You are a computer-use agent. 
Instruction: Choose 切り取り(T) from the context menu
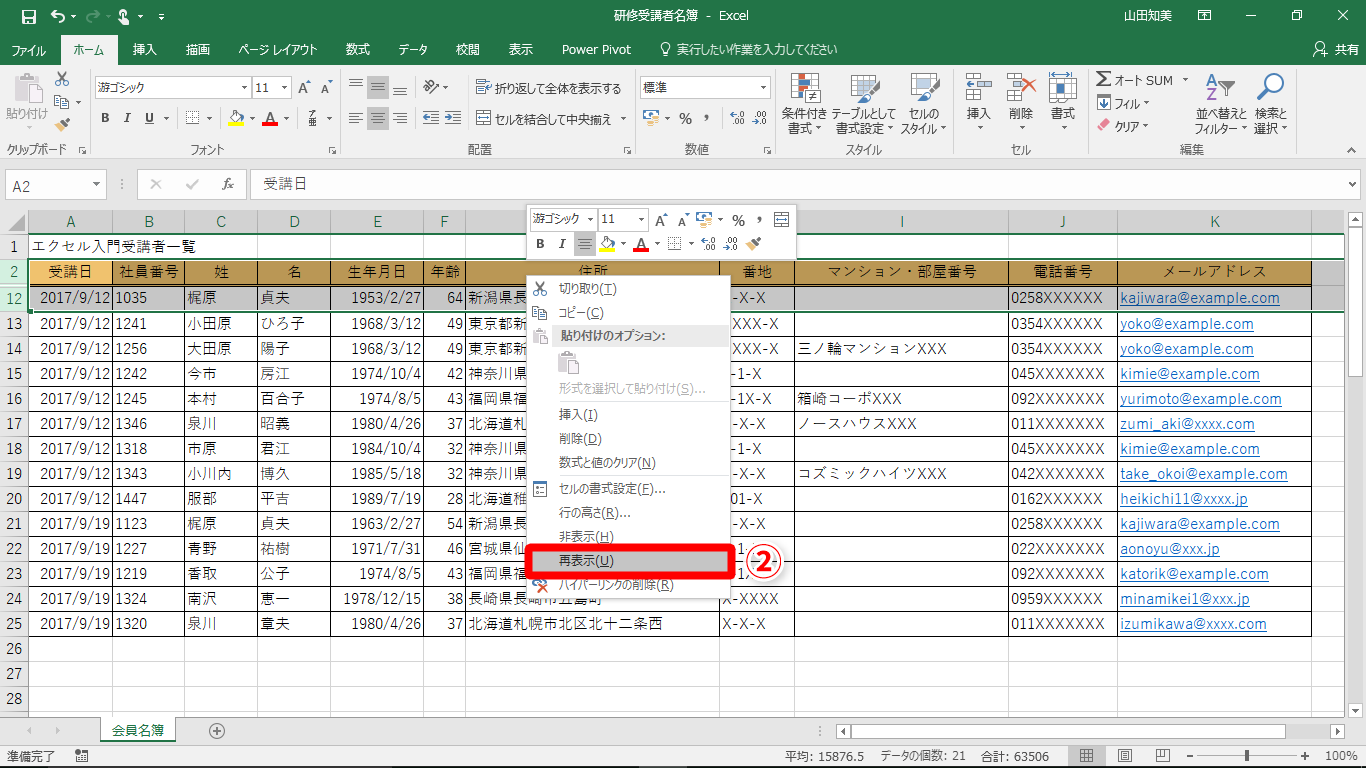tap(628, 289)
